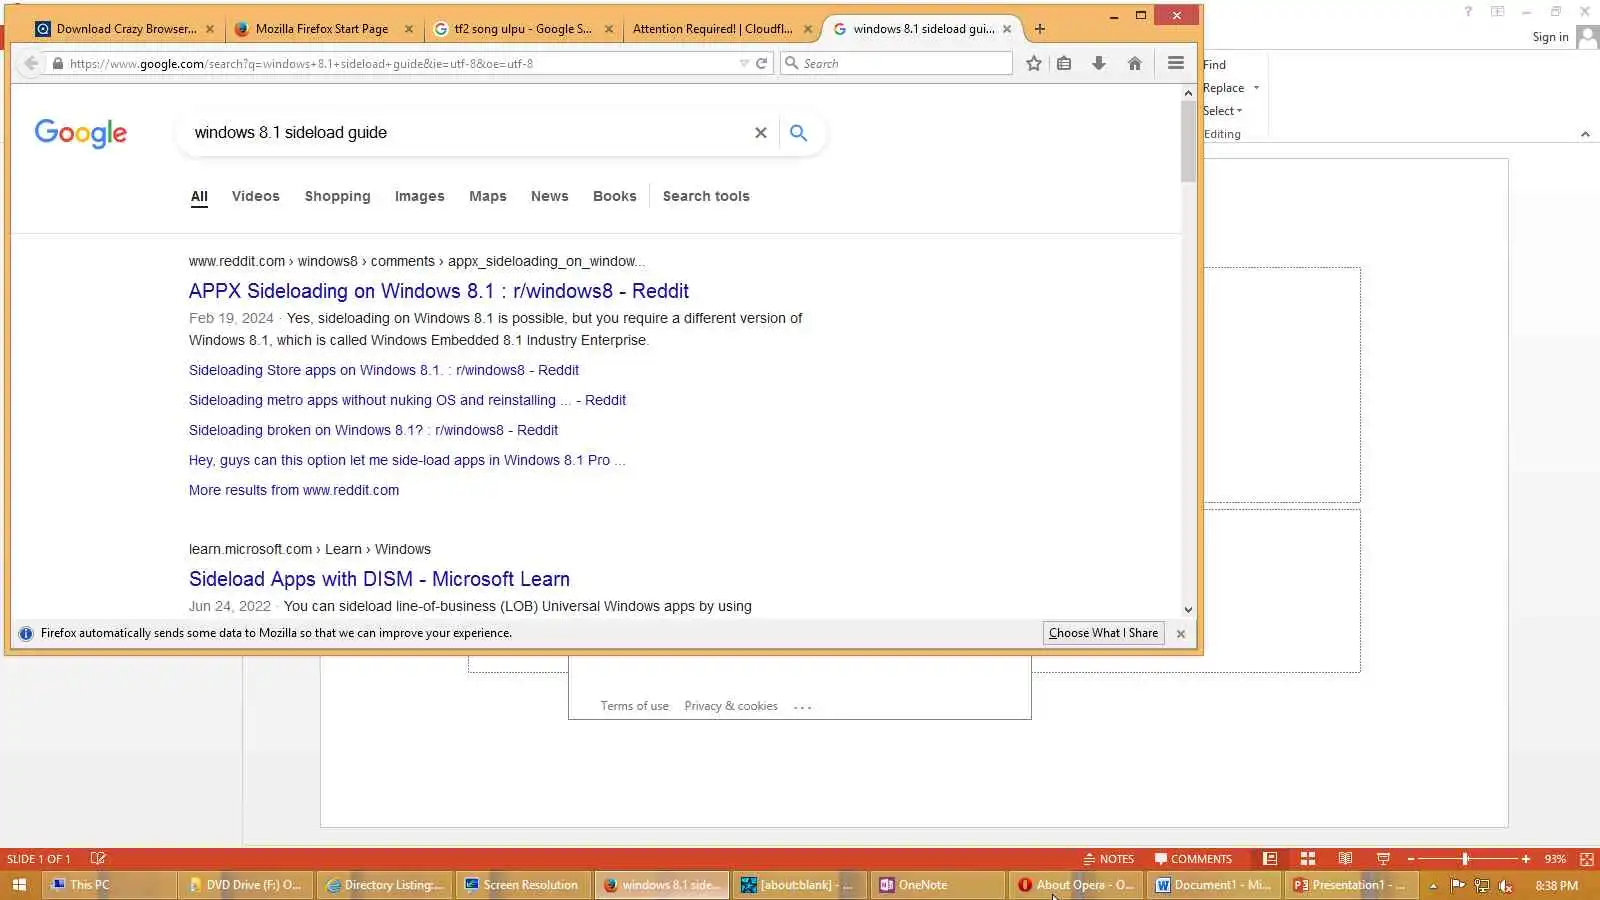
Task: Open PowerPoint Help question mark
Action: [x=1468, y=11]
